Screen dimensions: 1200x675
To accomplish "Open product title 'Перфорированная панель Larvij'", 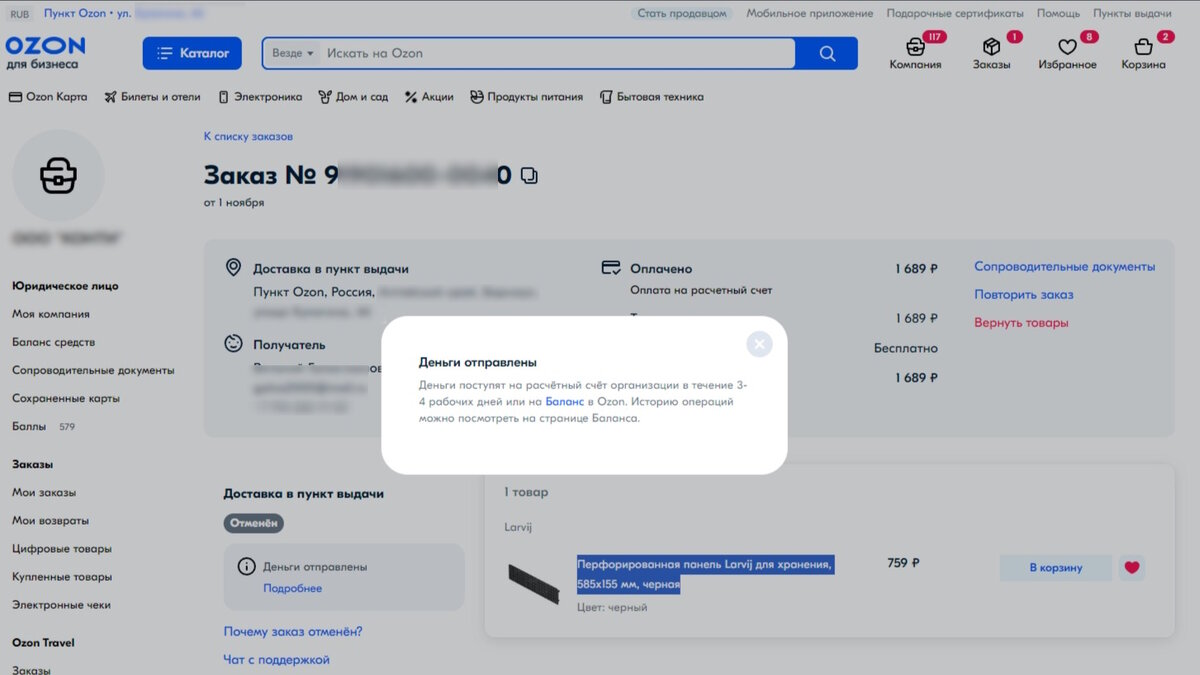I will 705,575.
